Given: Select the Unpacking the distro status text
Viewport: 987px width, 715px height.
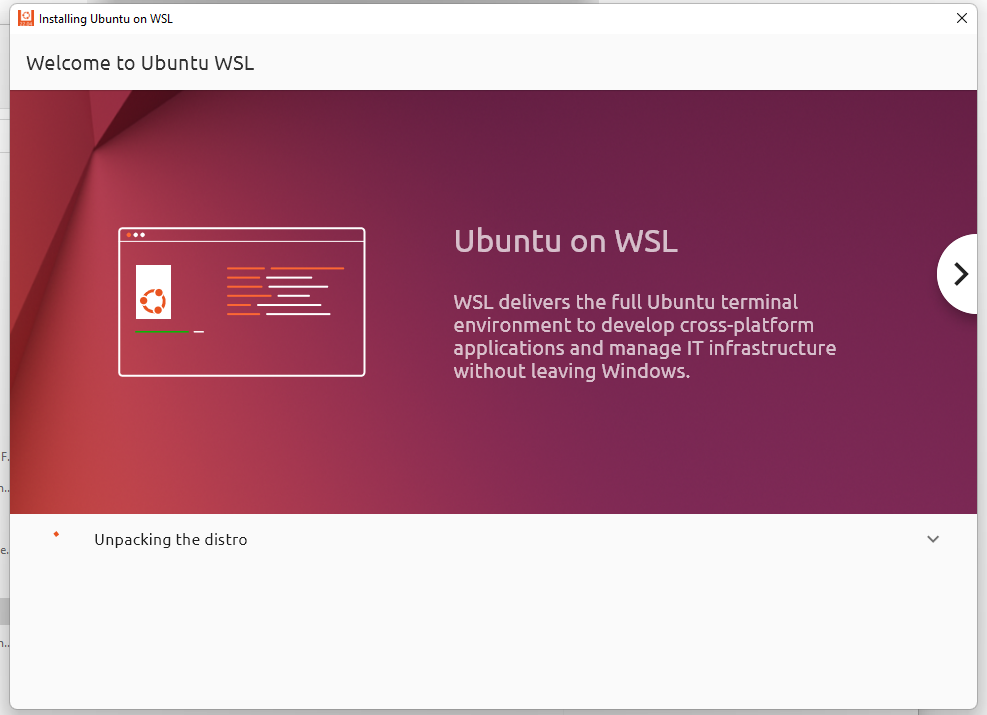Looking at the screenshot, I should click(x=170, y=540).
